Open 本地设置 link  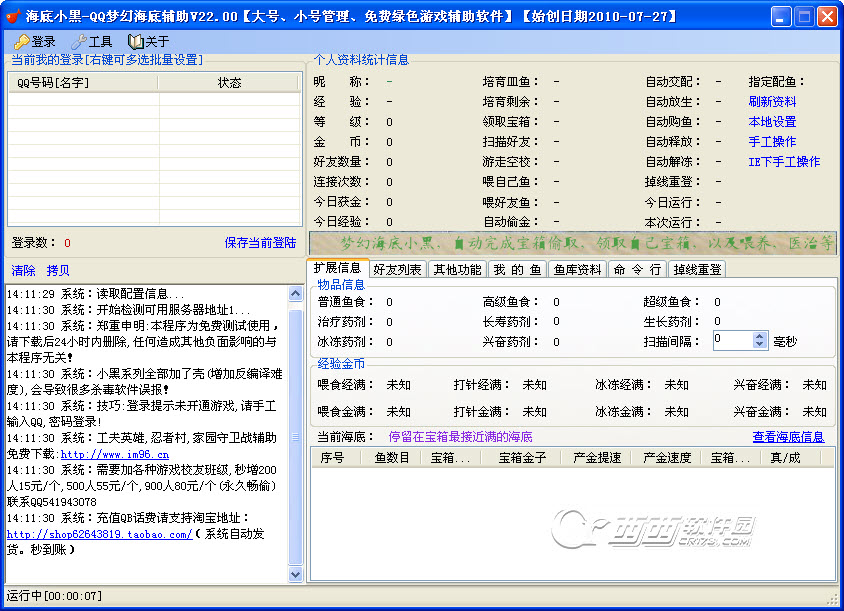click(x=772, y=122)
